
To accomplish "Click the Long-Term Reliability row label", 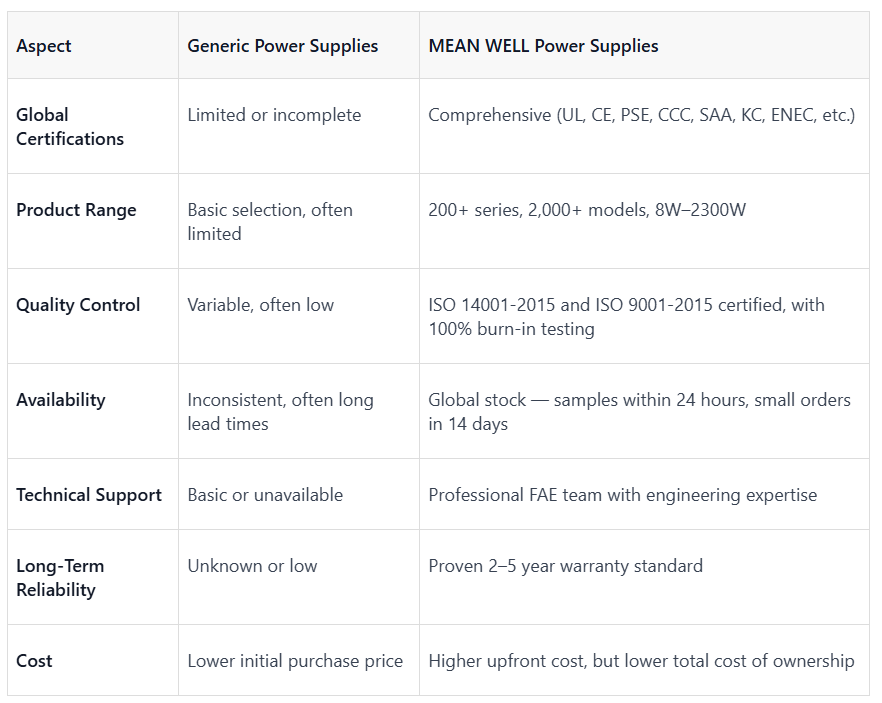I will 60,578.
